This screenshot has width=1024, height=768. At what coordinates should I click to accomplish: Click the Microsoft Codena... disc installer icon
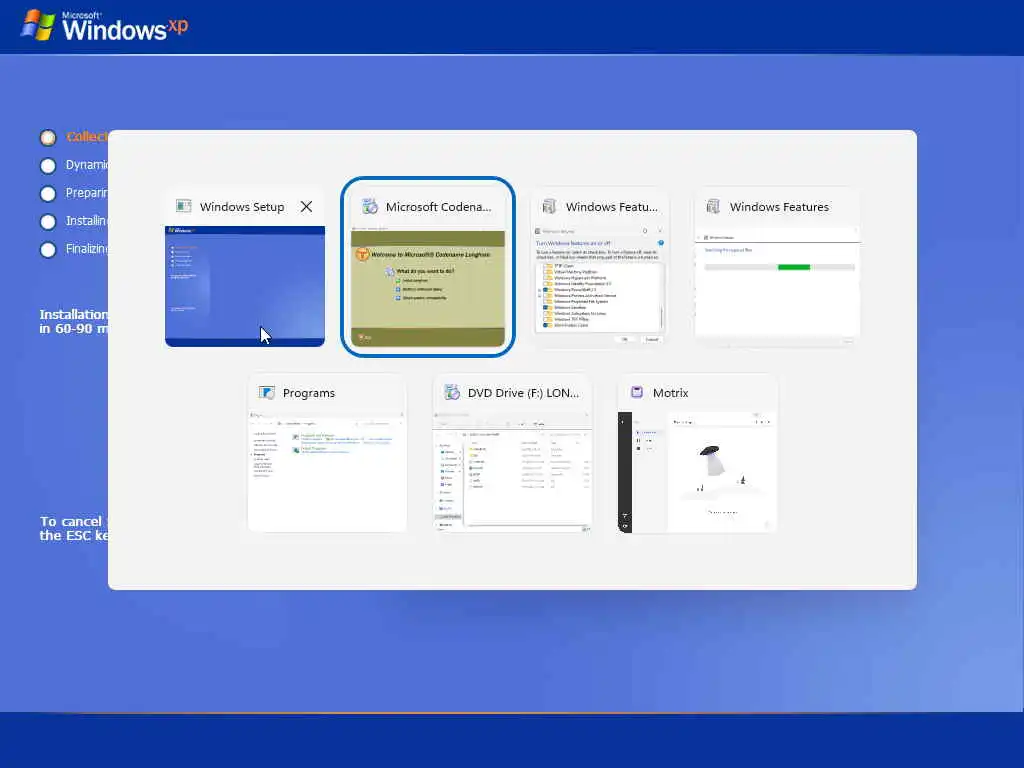[370, 206]
